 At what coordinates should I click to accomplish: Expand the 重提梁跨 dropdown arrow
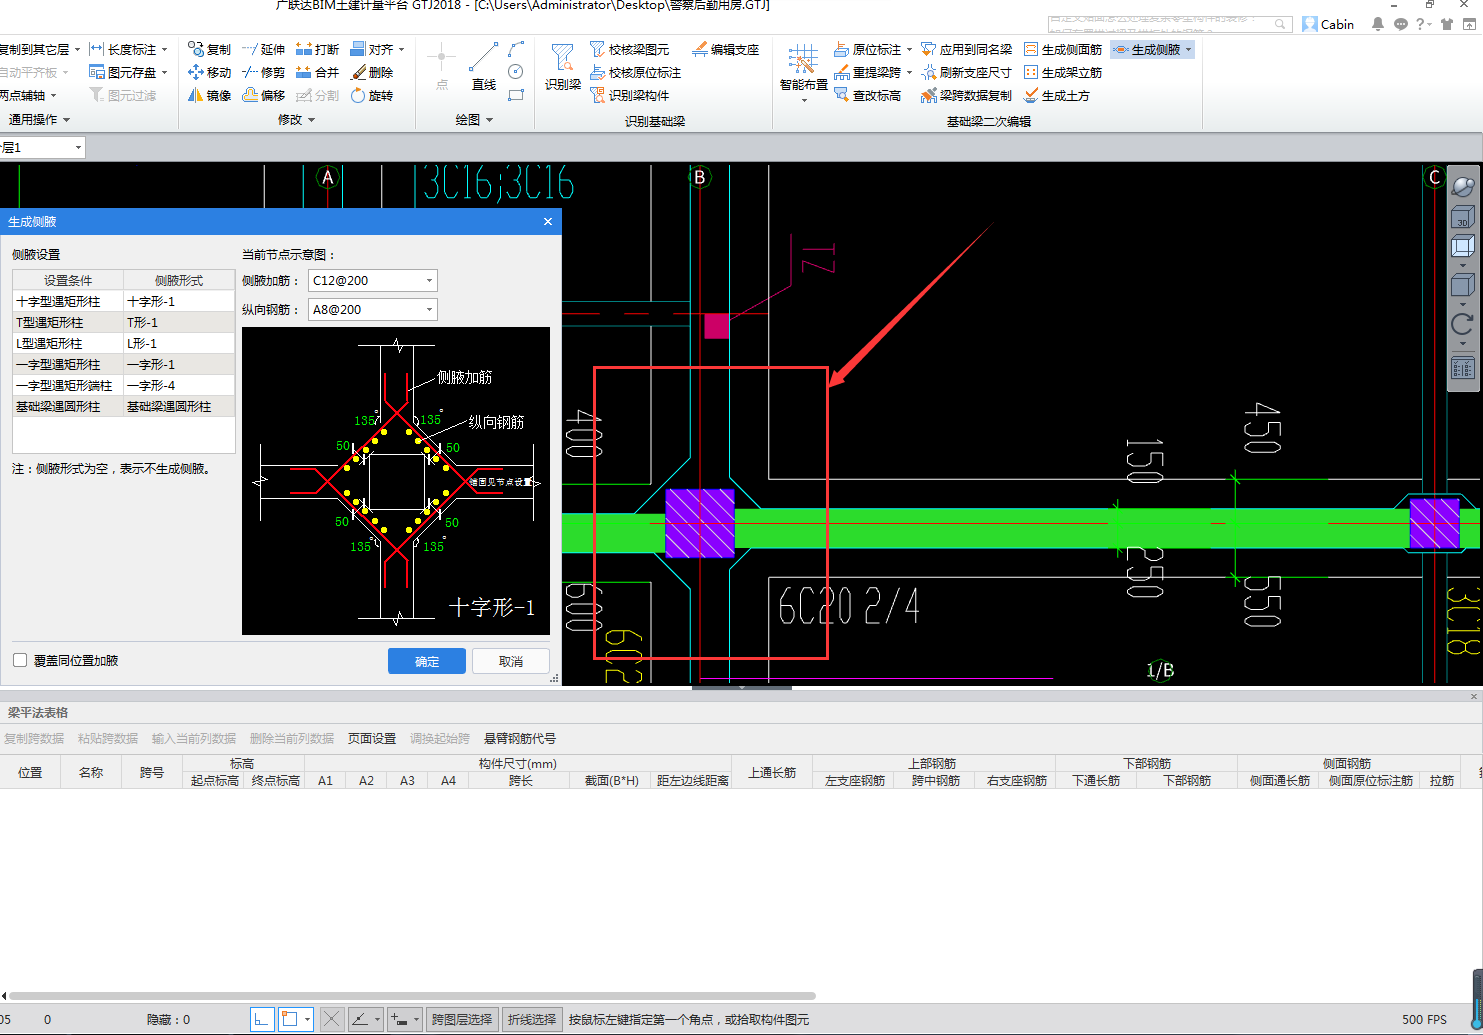click(x=909, y=72)
